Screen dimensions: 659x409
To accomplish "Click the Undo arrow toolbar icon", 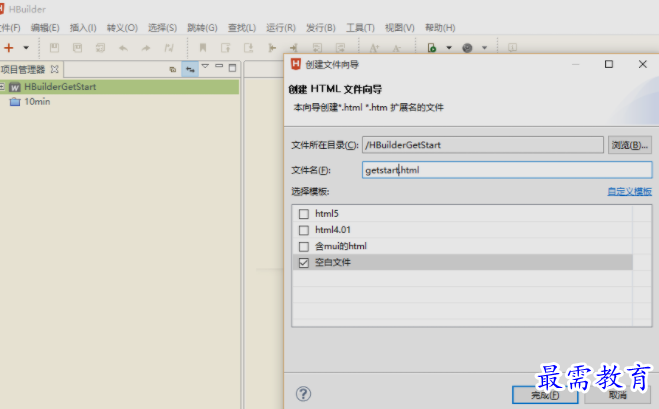I will pos(123,48).
